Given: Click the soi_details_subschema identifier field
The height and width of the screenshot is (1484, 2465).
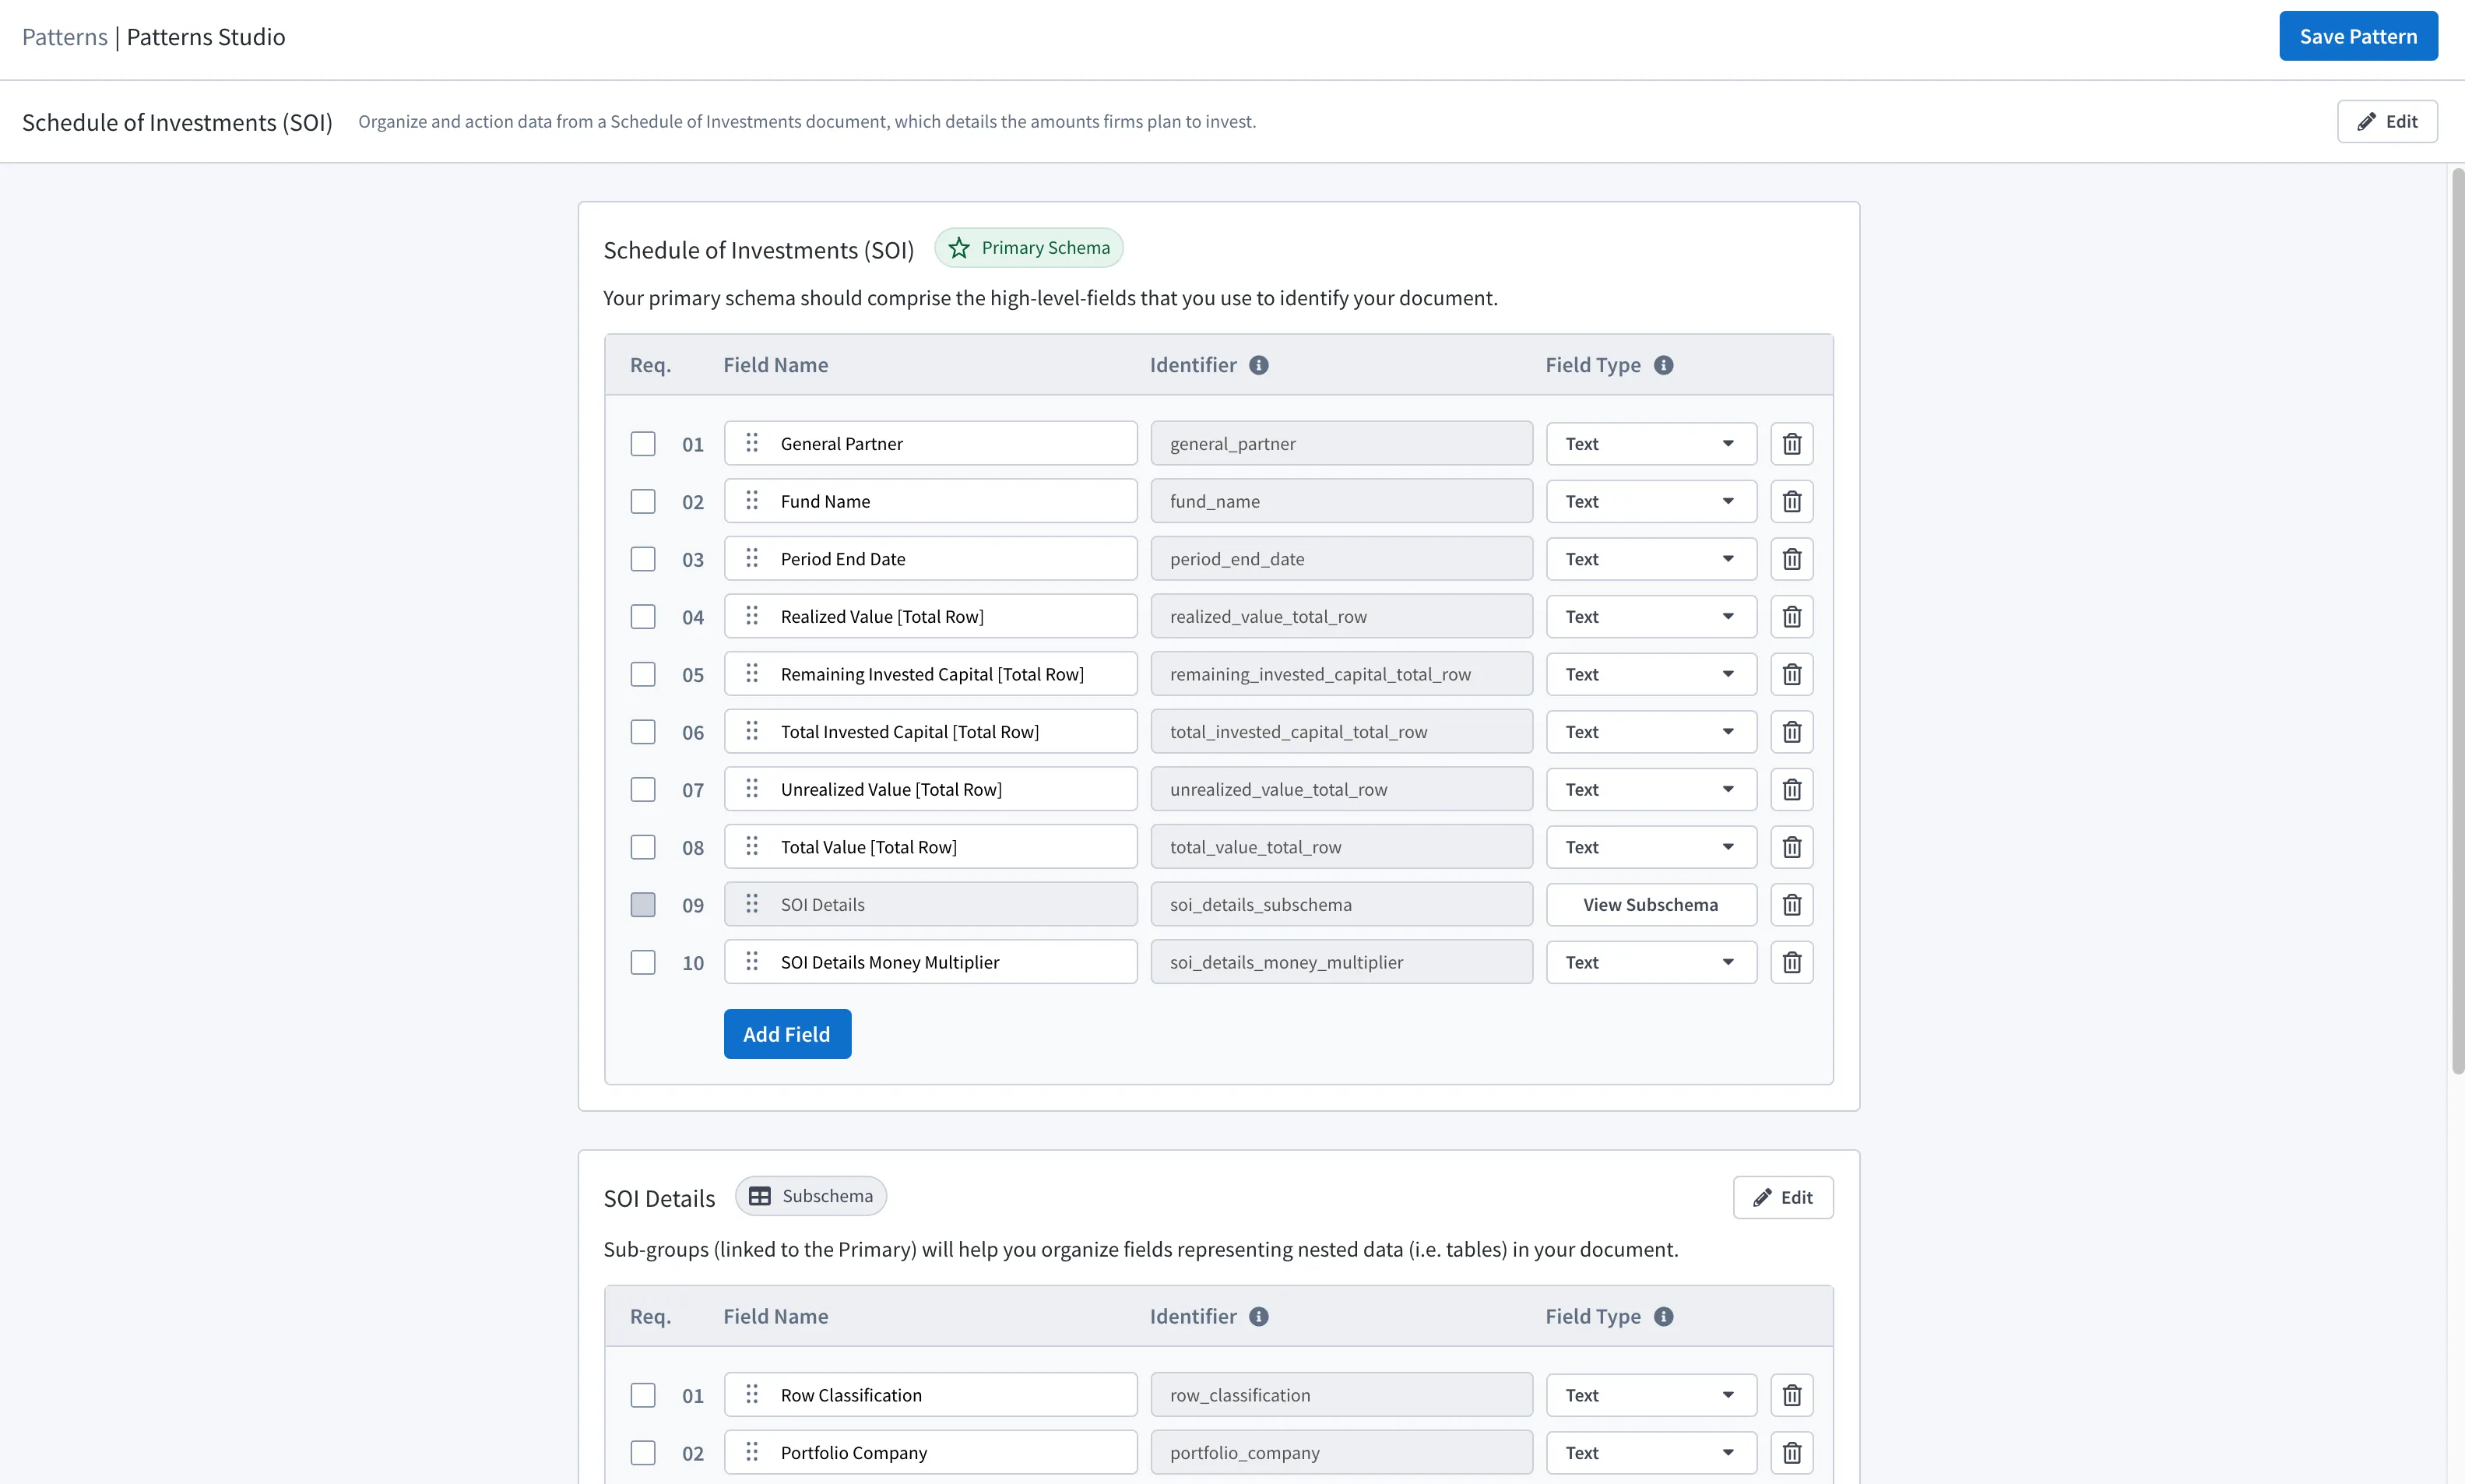Looking at the screenshot, I should (1341, 905).
